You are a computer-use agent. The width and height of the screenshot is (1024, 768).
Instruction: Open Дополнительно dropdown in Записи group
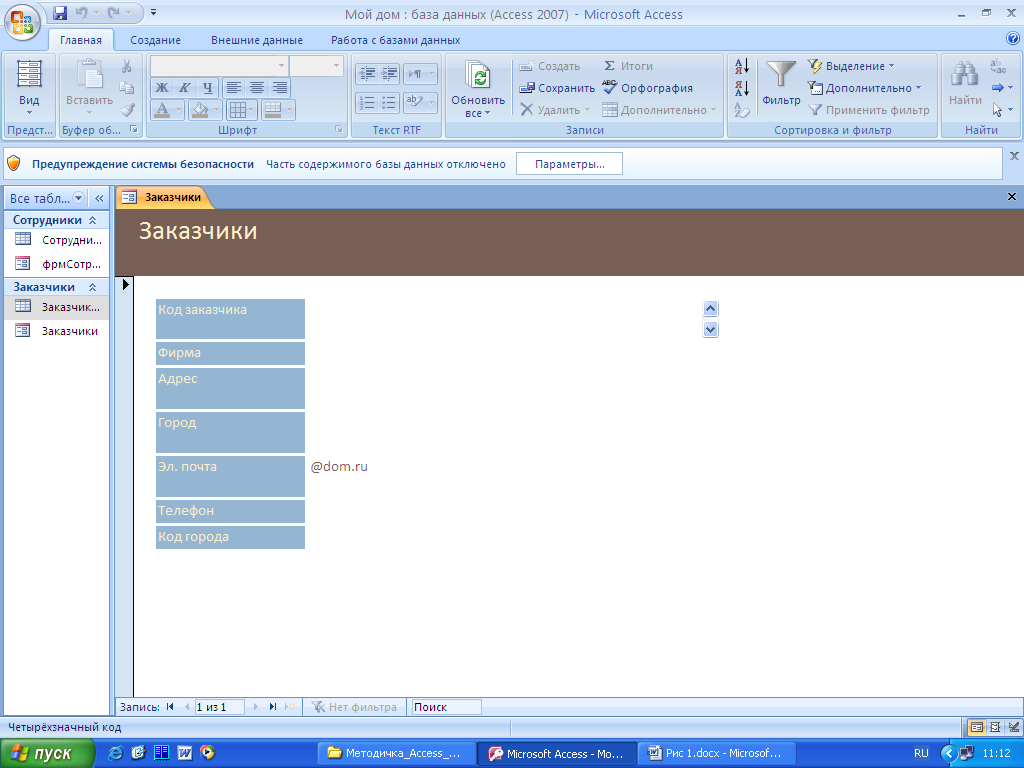[x=659, y=110]
